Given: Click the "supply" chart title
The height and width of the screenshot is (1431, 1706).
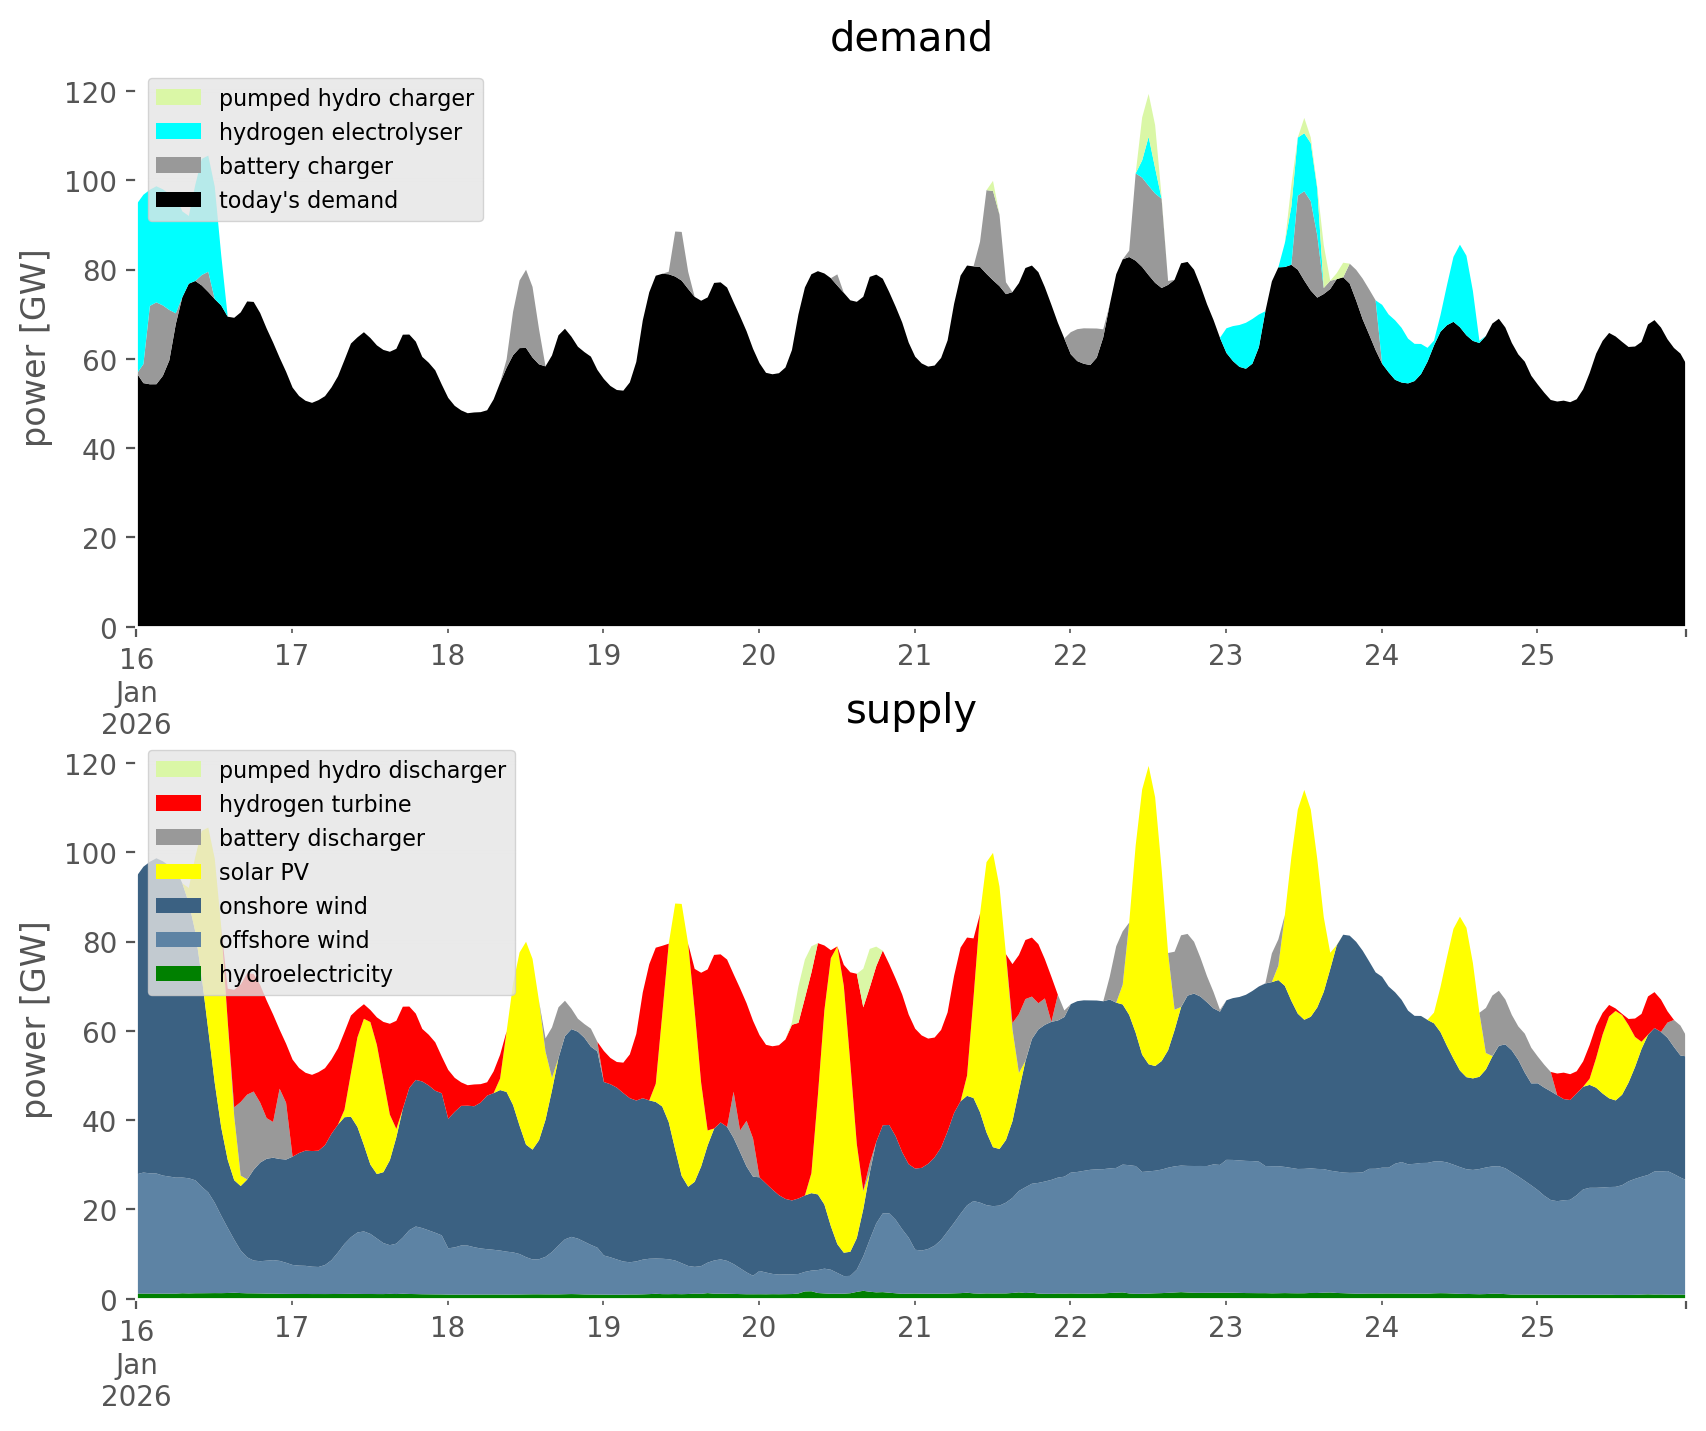Looking at the screenshot, I should coord(910,710).
